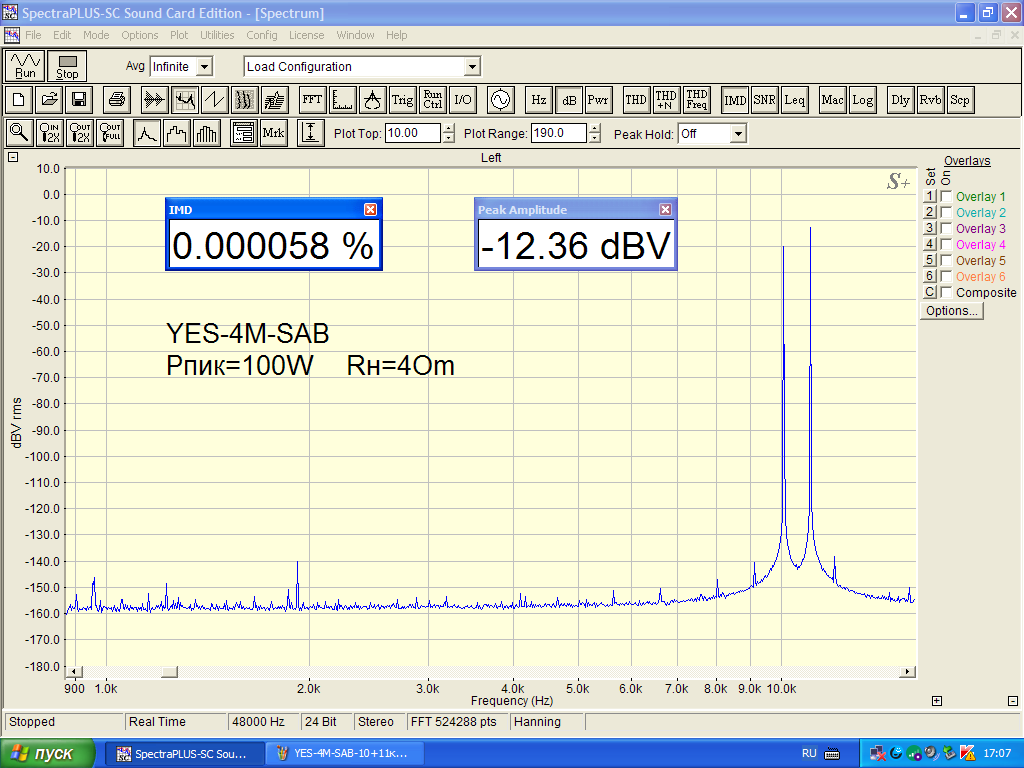1024x768 pixels.
Task: Open I/O settings toolbar button
Action: click(x=462, y=100)
